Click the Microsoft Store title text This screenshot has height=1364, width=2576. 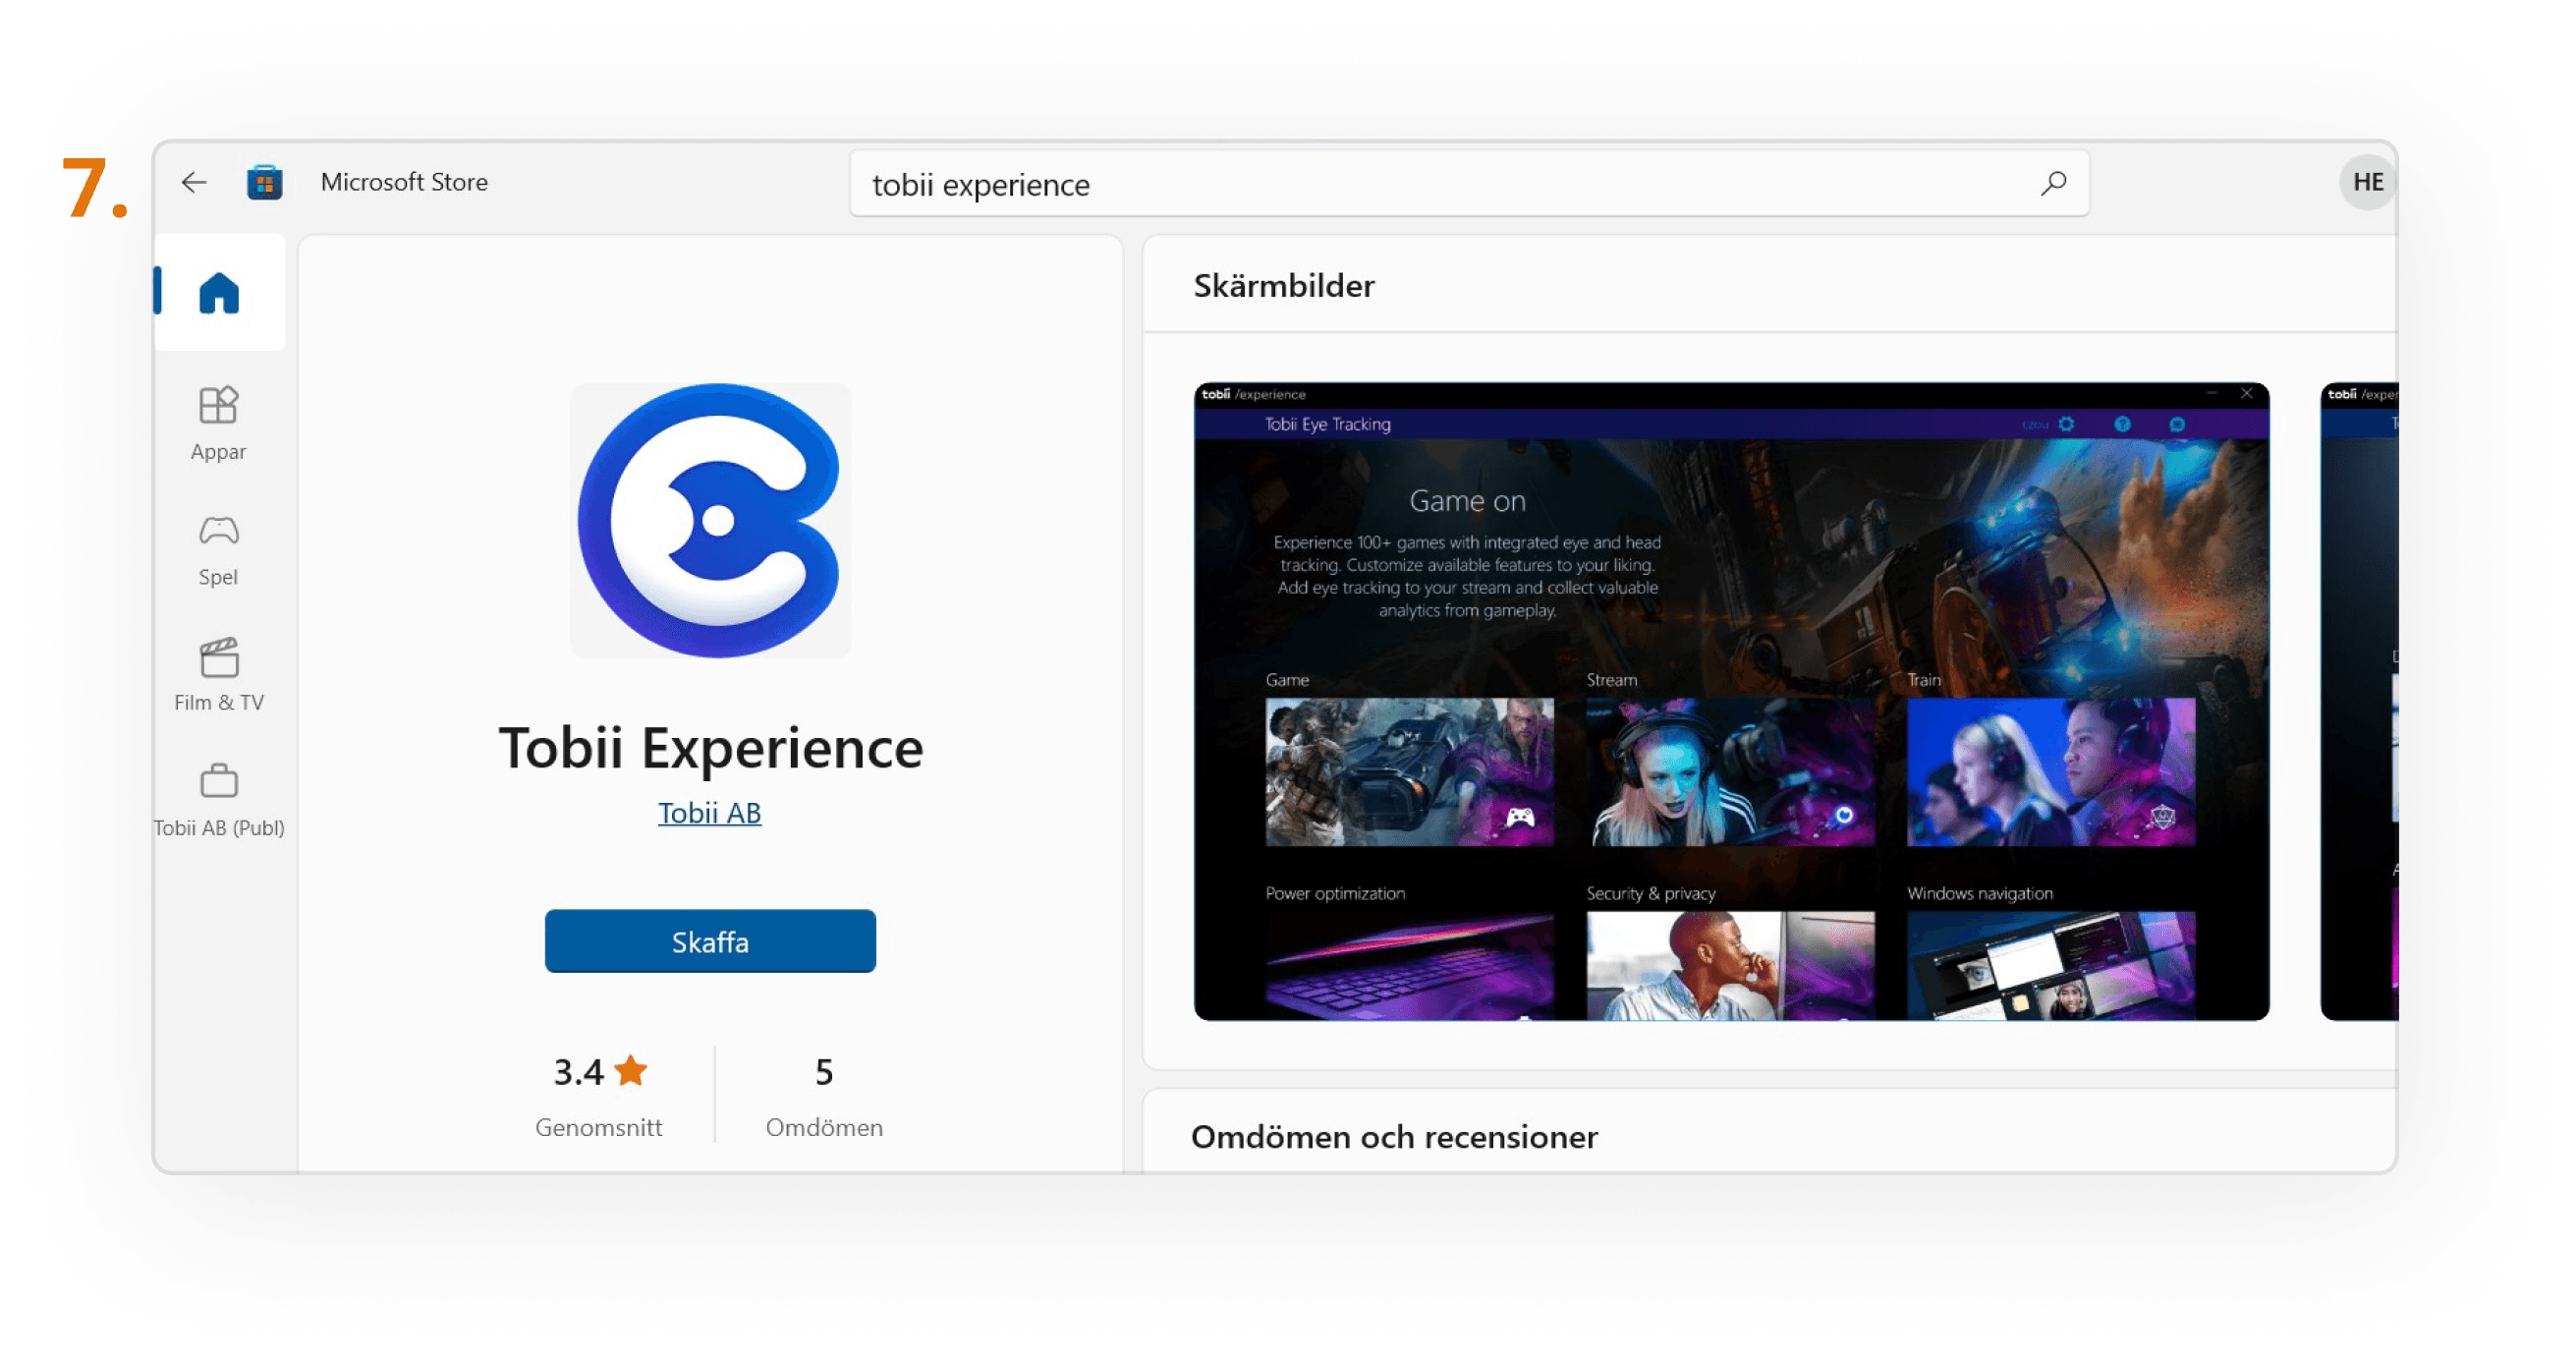point(404,182)
